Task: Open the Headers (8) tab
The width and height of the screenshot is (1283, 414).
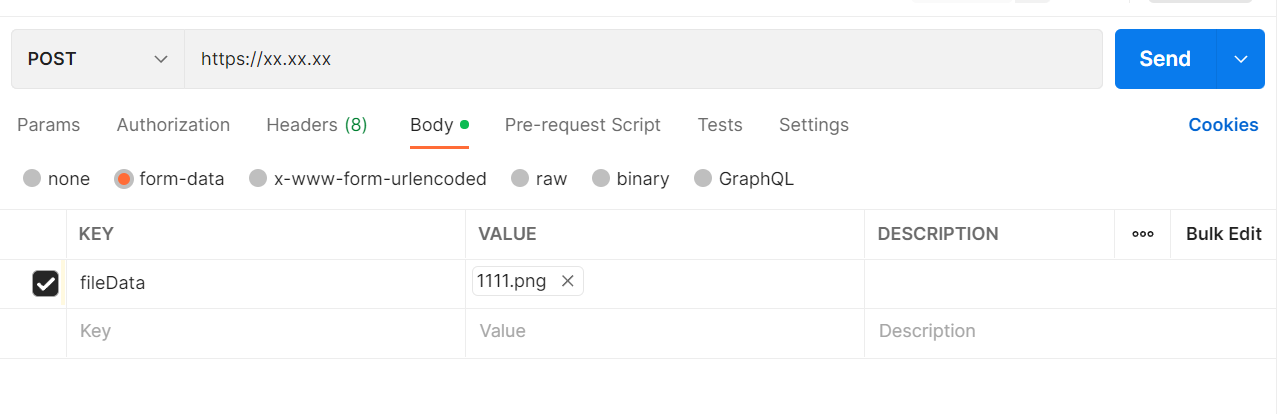Action: click(317, 125)
